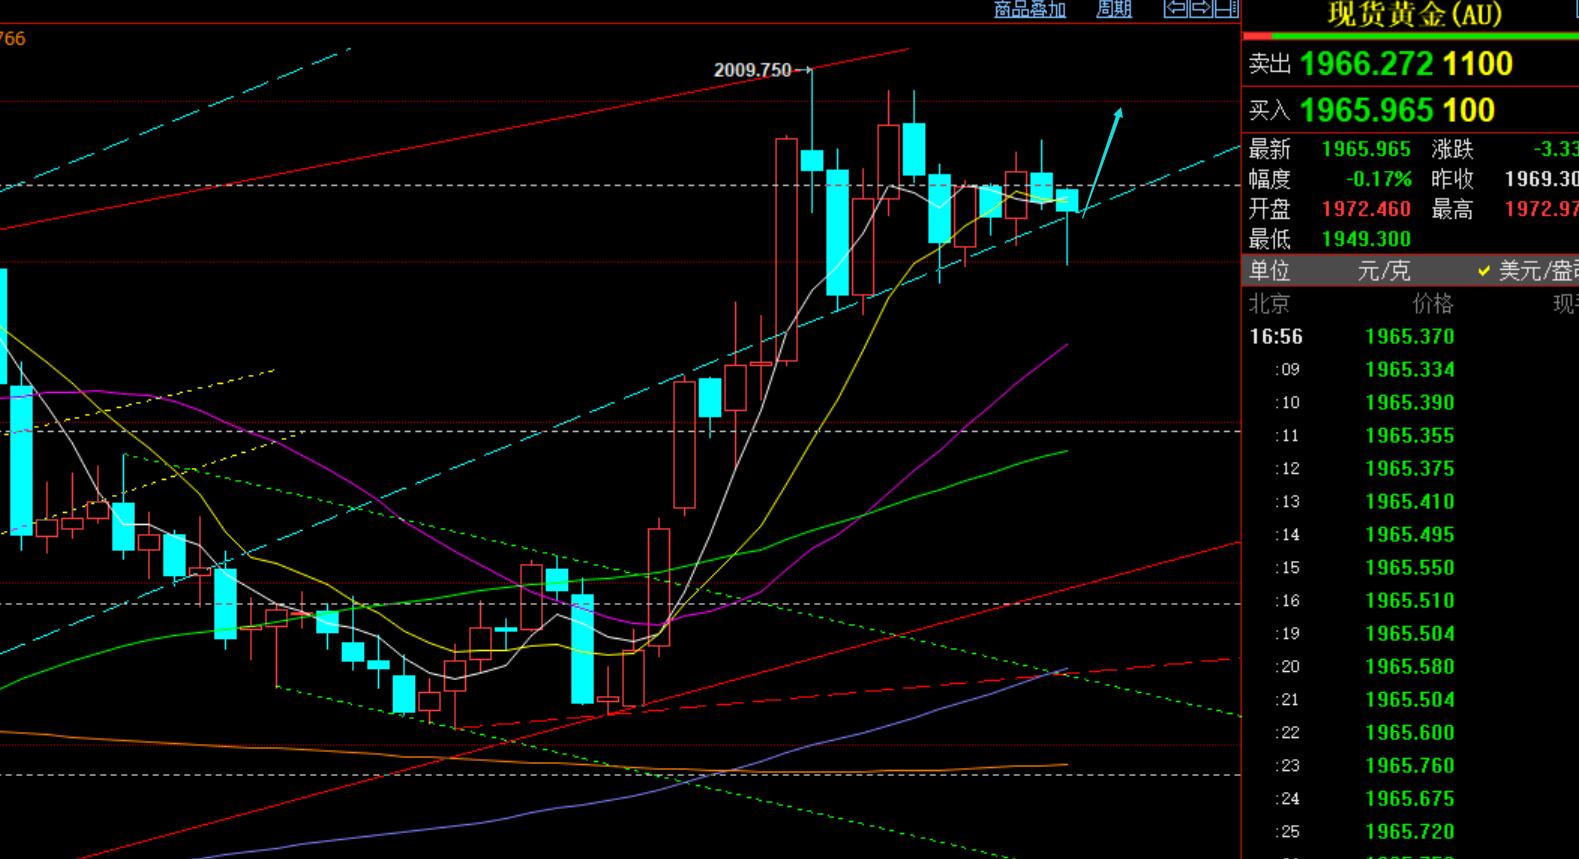Select the :12 tick price 1965.375

[x=1410, y=469]
